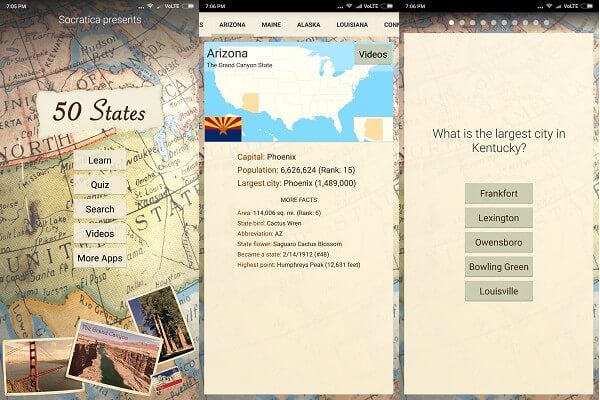Tap 'The Grand Canyon State' nickname

click(x=240, y=65)
